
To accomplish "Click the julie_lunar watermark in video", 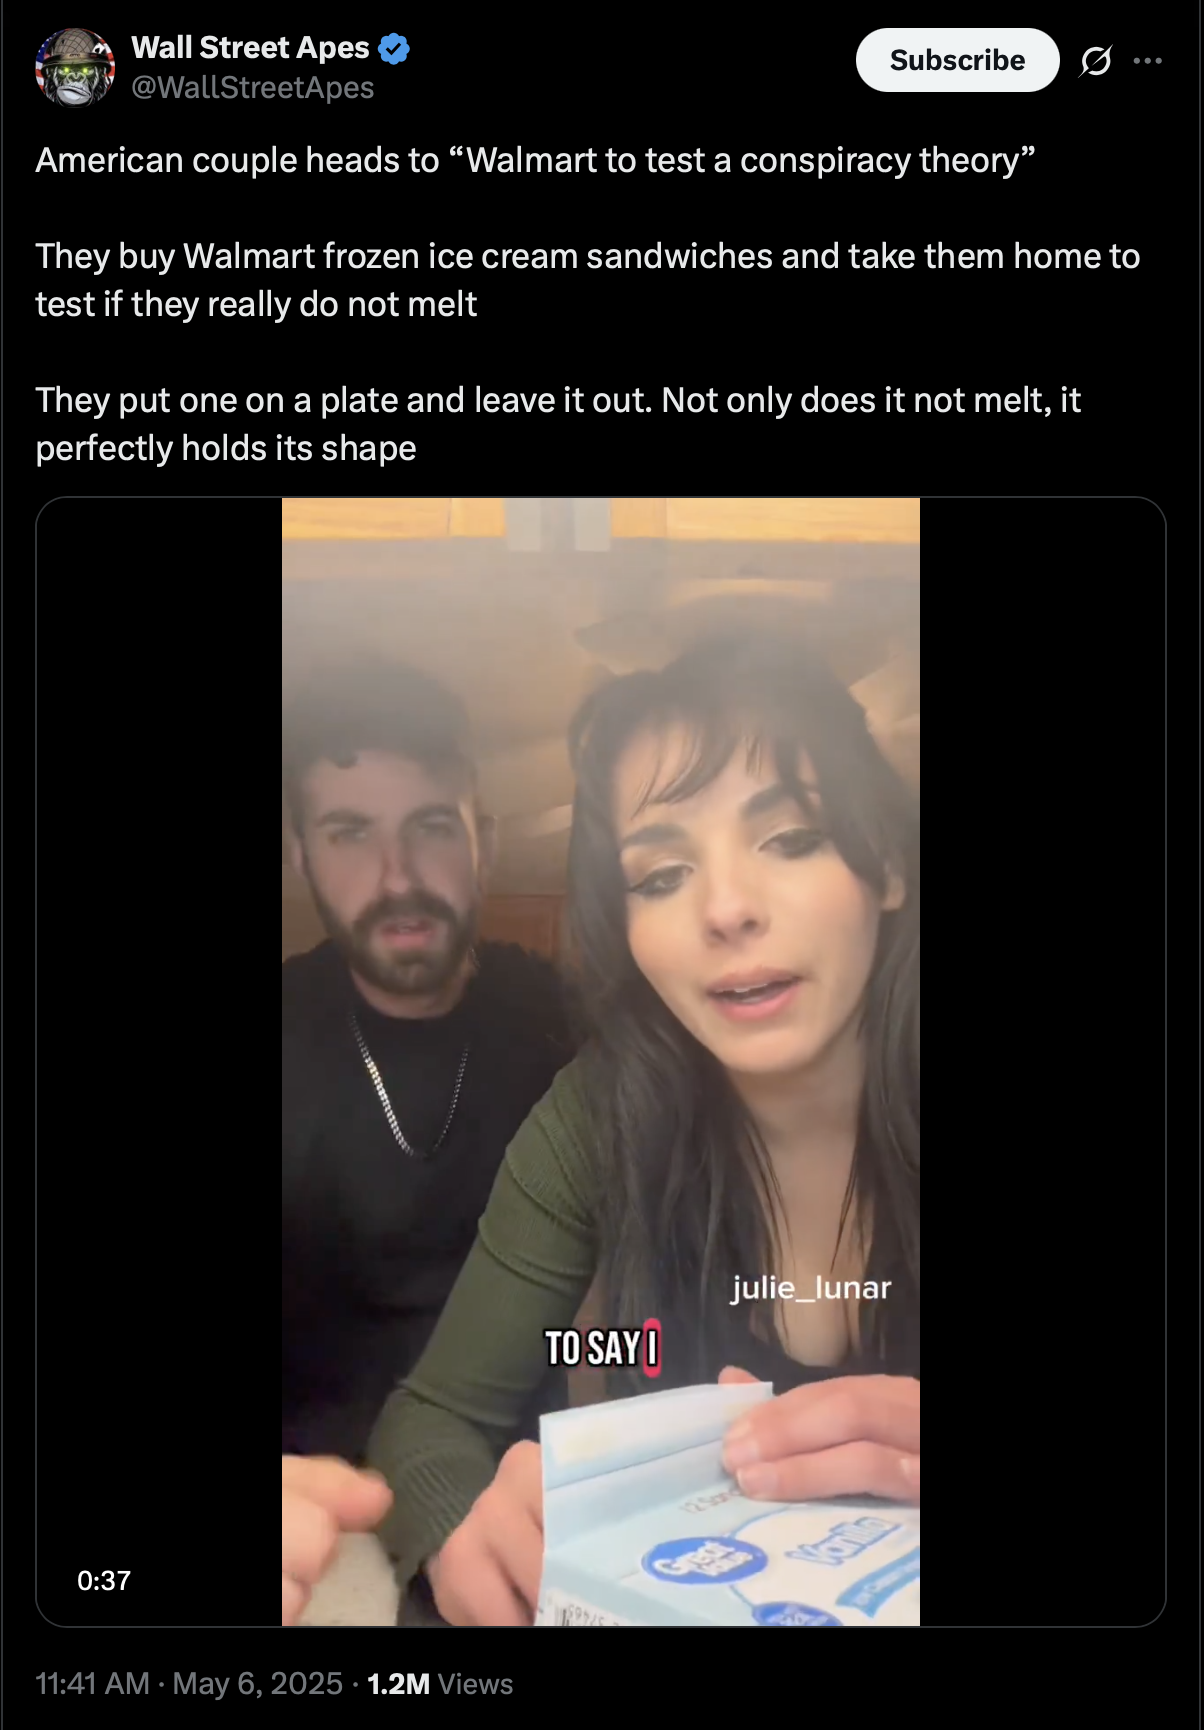I will 811,1287.
